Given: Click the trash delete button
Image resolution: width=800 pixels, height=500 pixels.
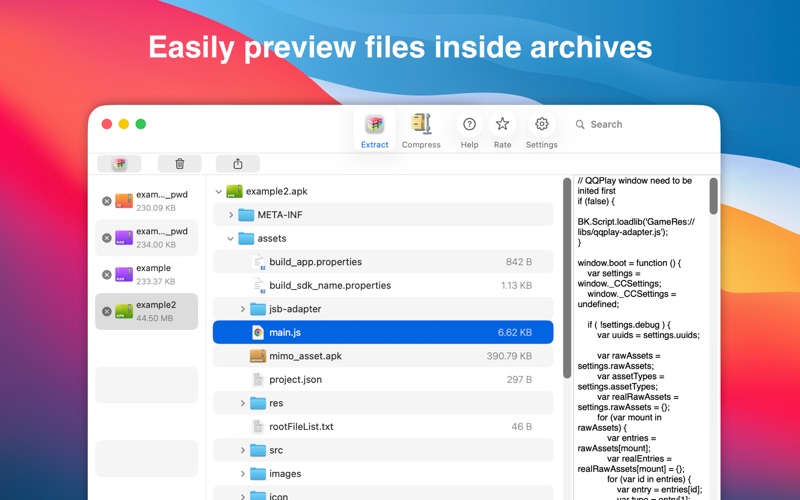Looking at the screenshot, I should point(180,164).
